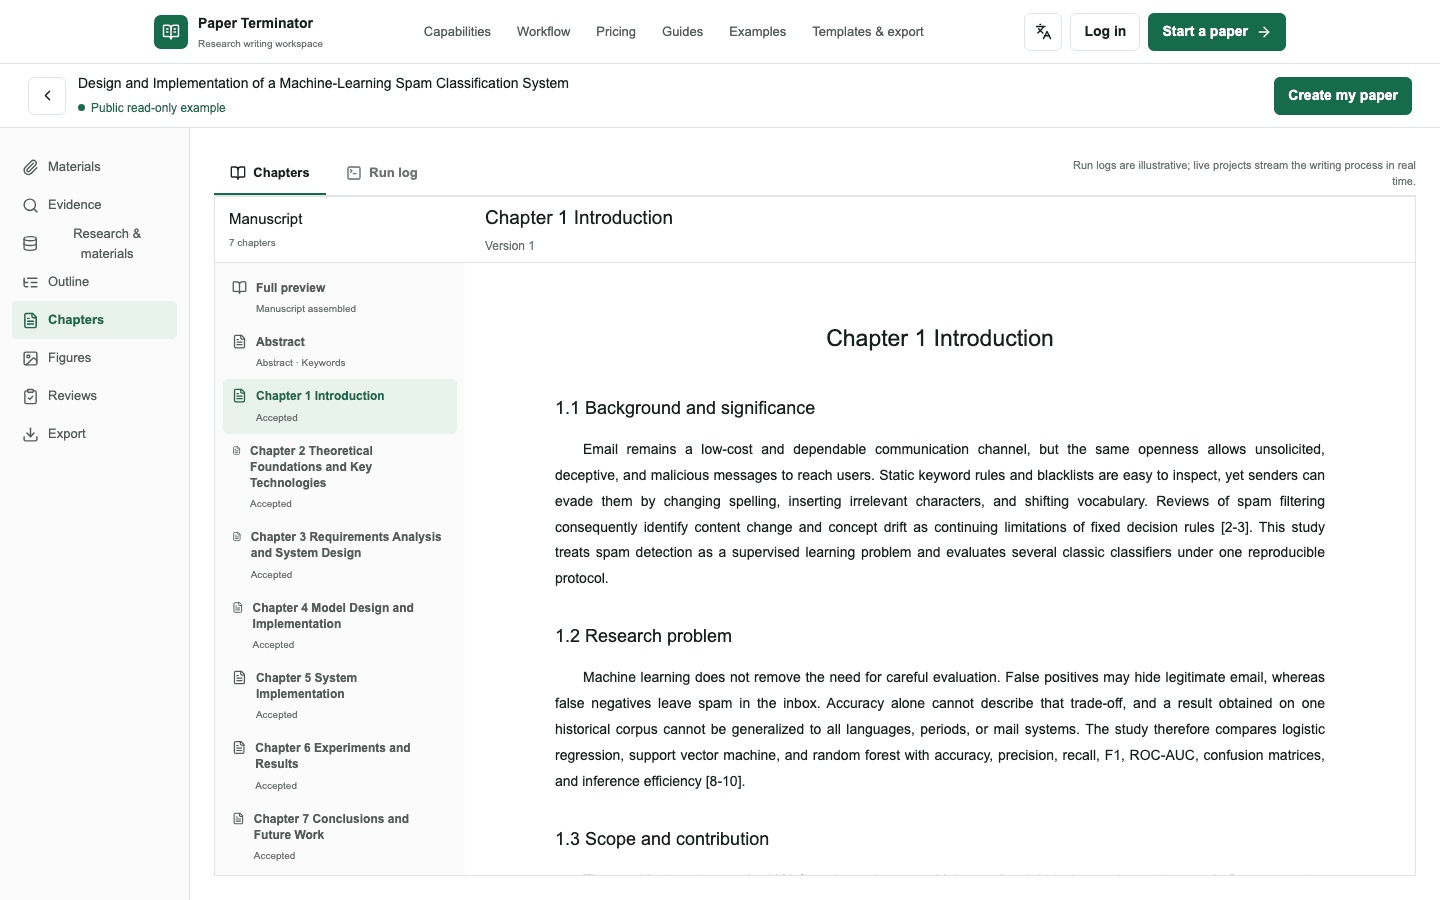The image size is (1440, 900).
Task: Click the Evidence magnifier icon
Action: pos(31,205)
